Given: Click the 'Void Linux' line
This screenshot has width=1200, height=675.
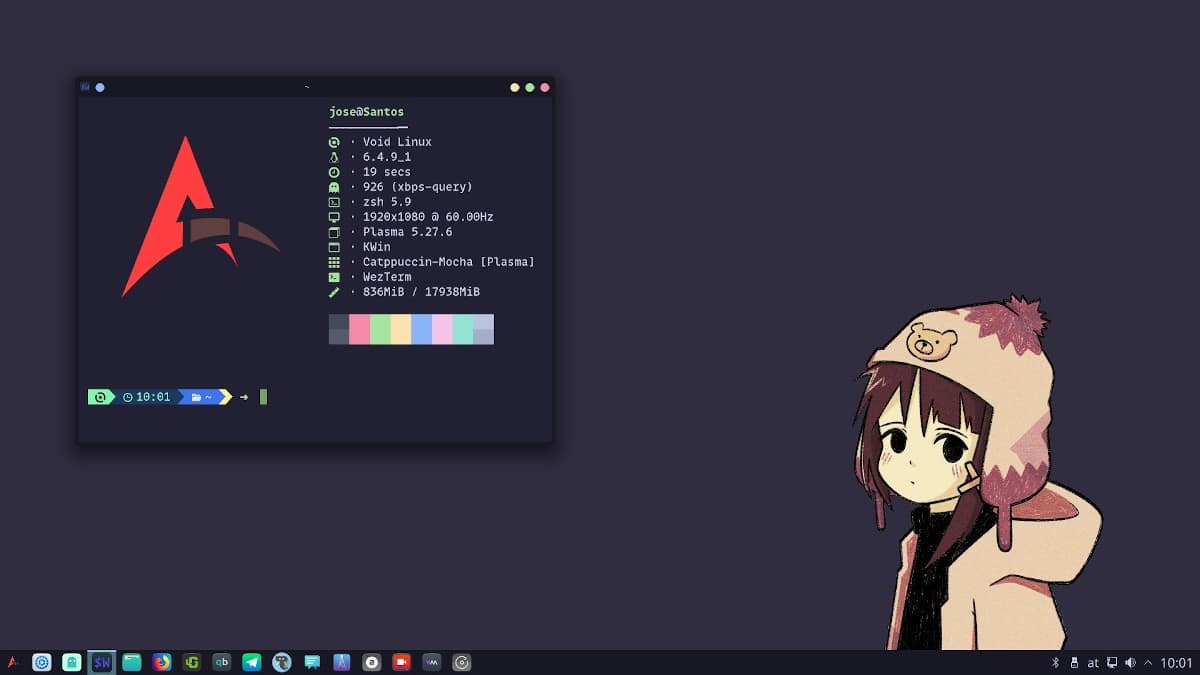Looking at the screenshot, I should pos(397,142).
